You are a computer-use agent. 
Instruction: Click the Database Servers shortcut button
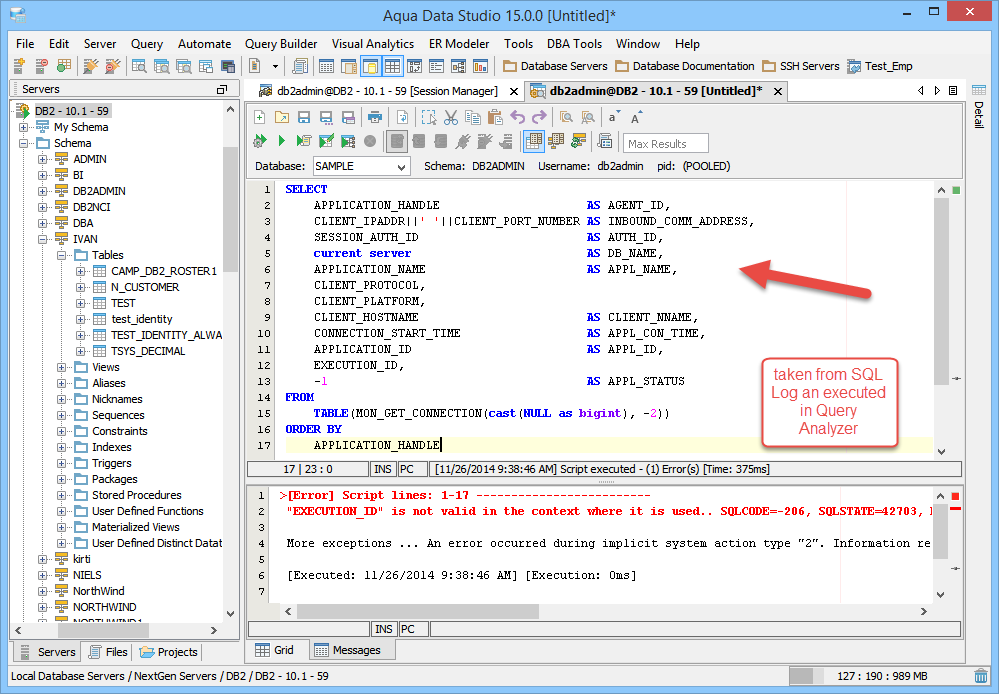point(555,66)
